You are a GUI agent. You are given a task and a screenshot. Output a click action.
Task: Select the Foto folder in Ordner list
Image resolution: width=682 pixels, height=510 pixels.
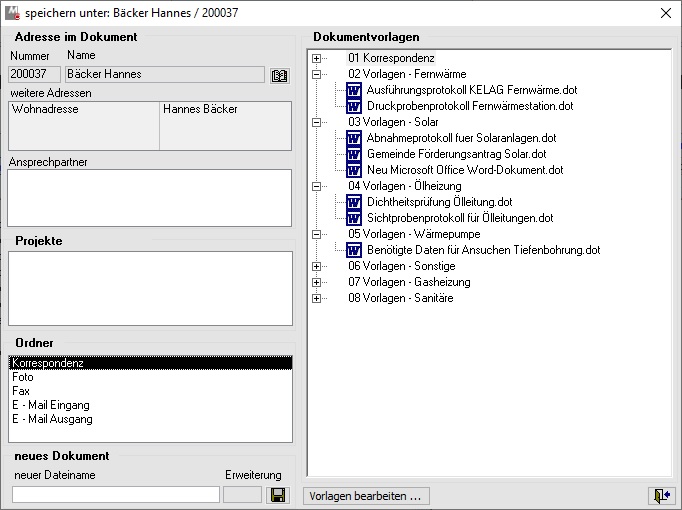[23, 378]
